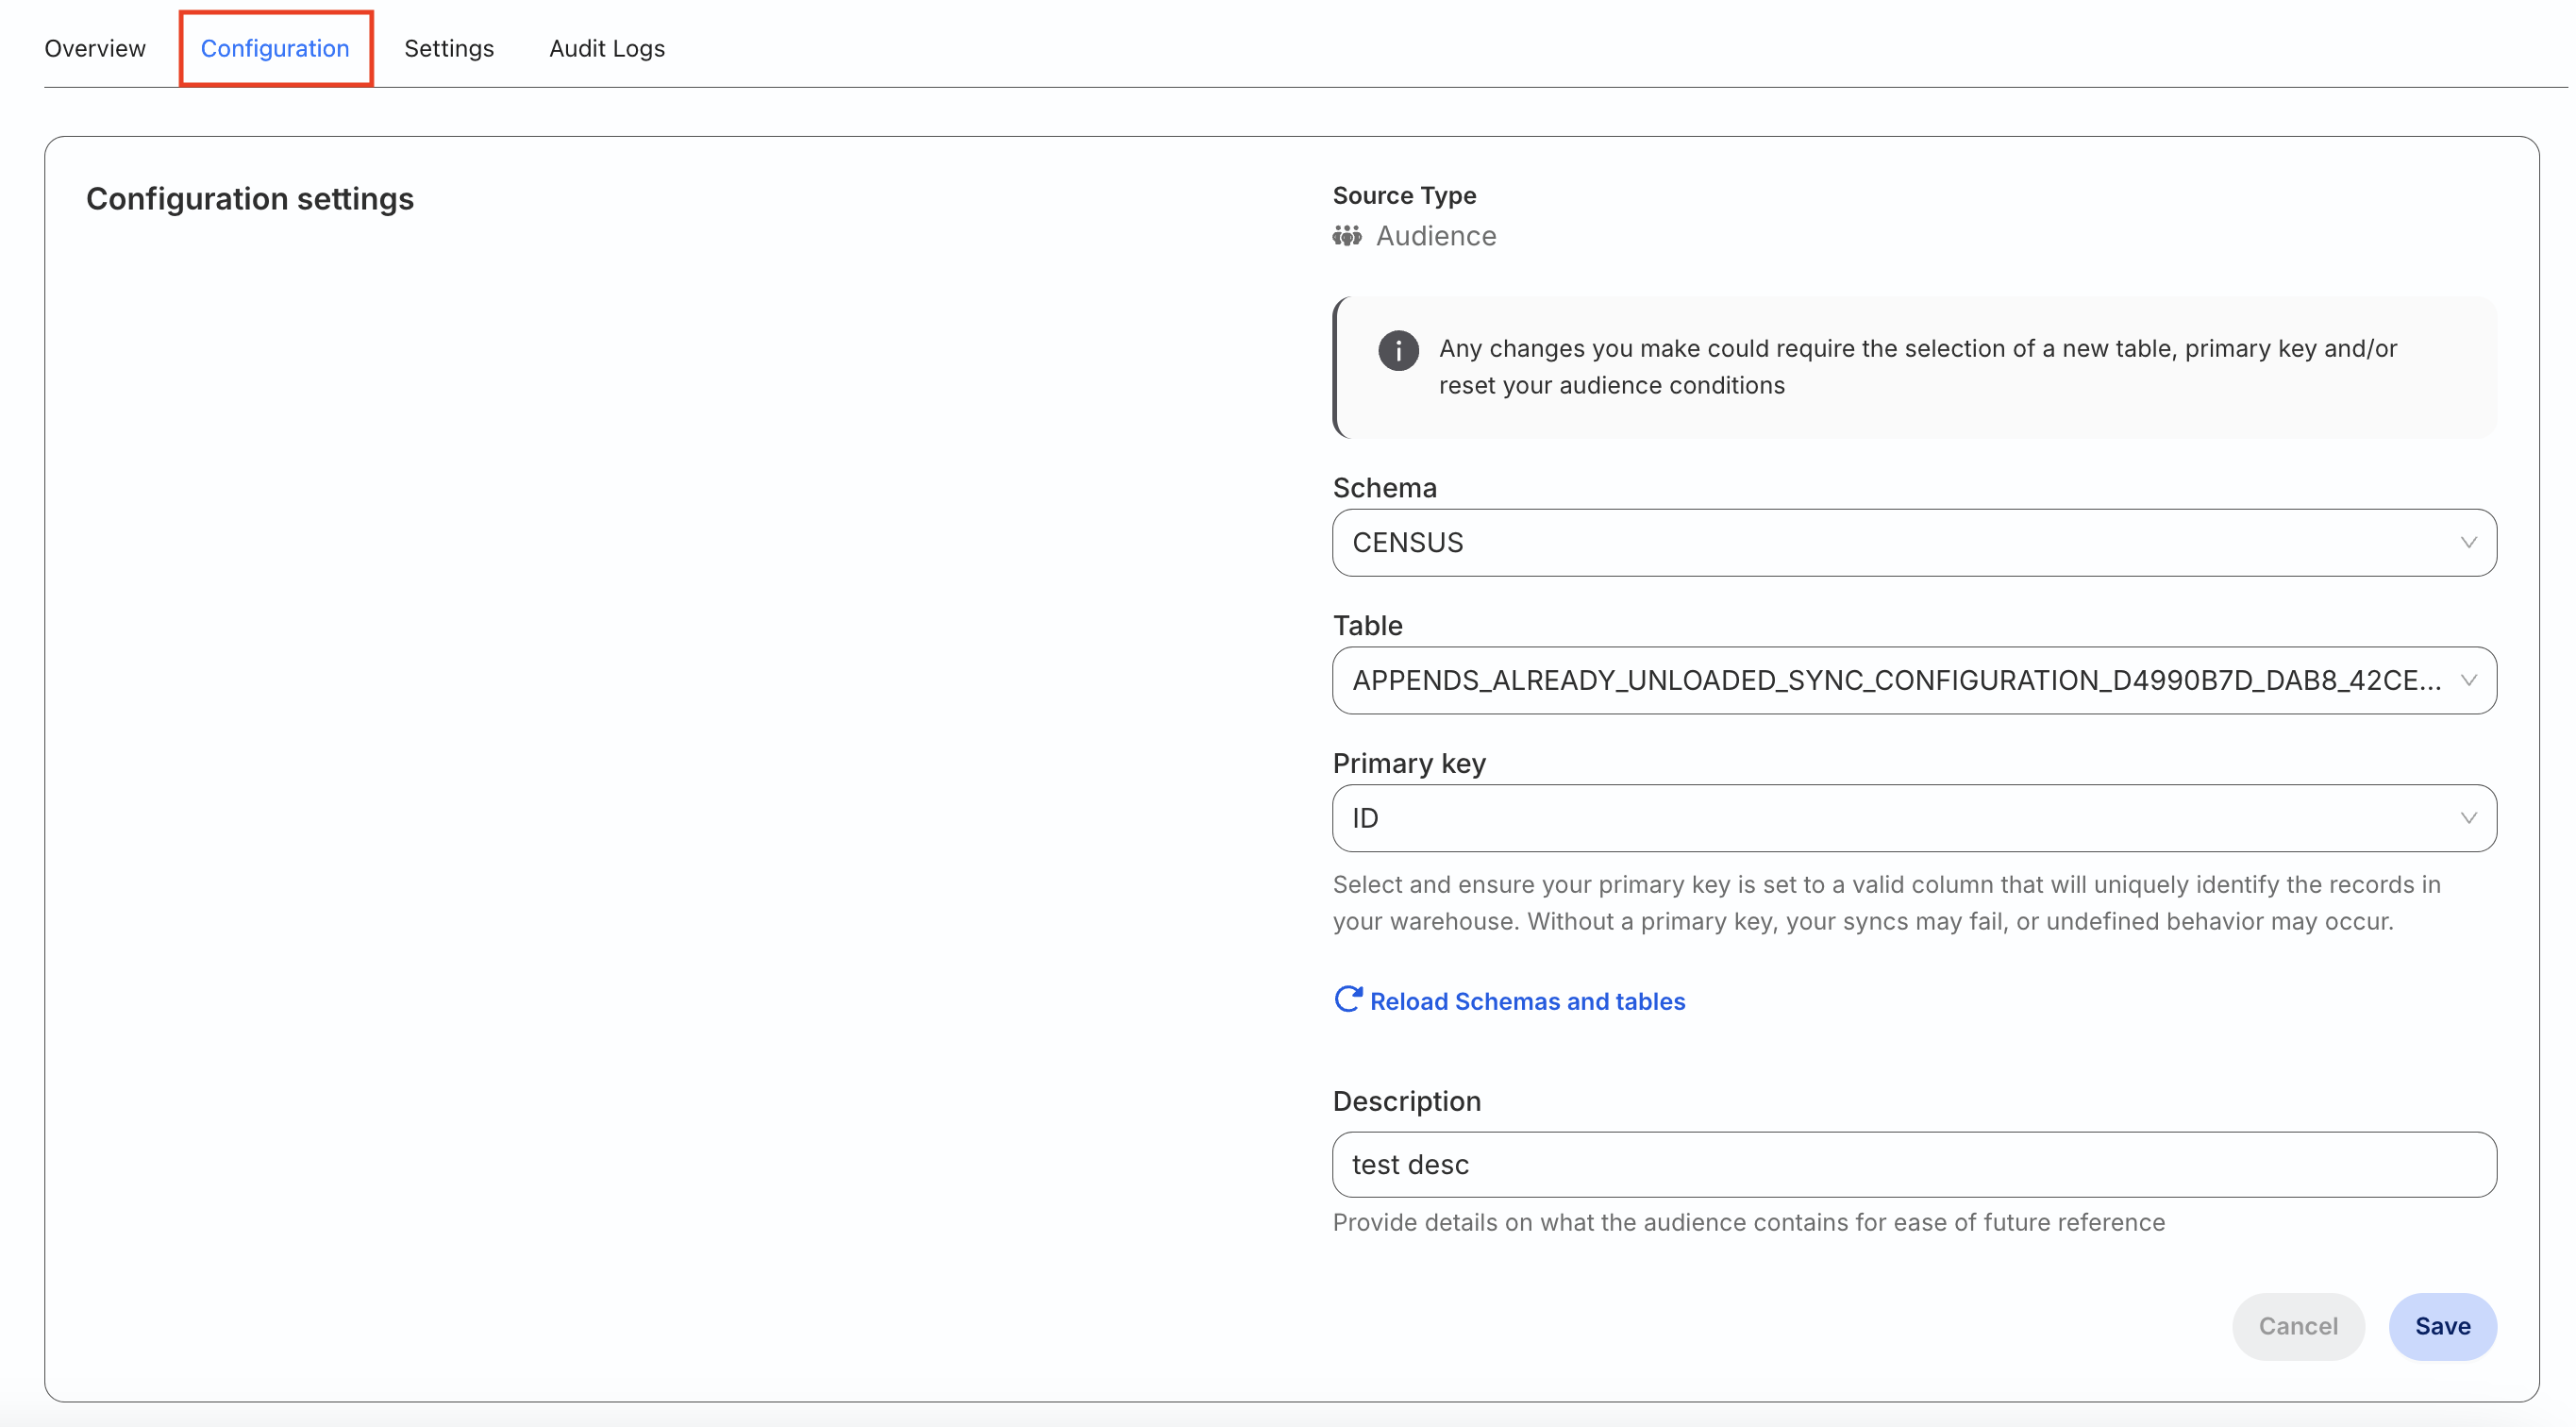
Task: Open the Audit Logs tab
Action: [607, 48]
